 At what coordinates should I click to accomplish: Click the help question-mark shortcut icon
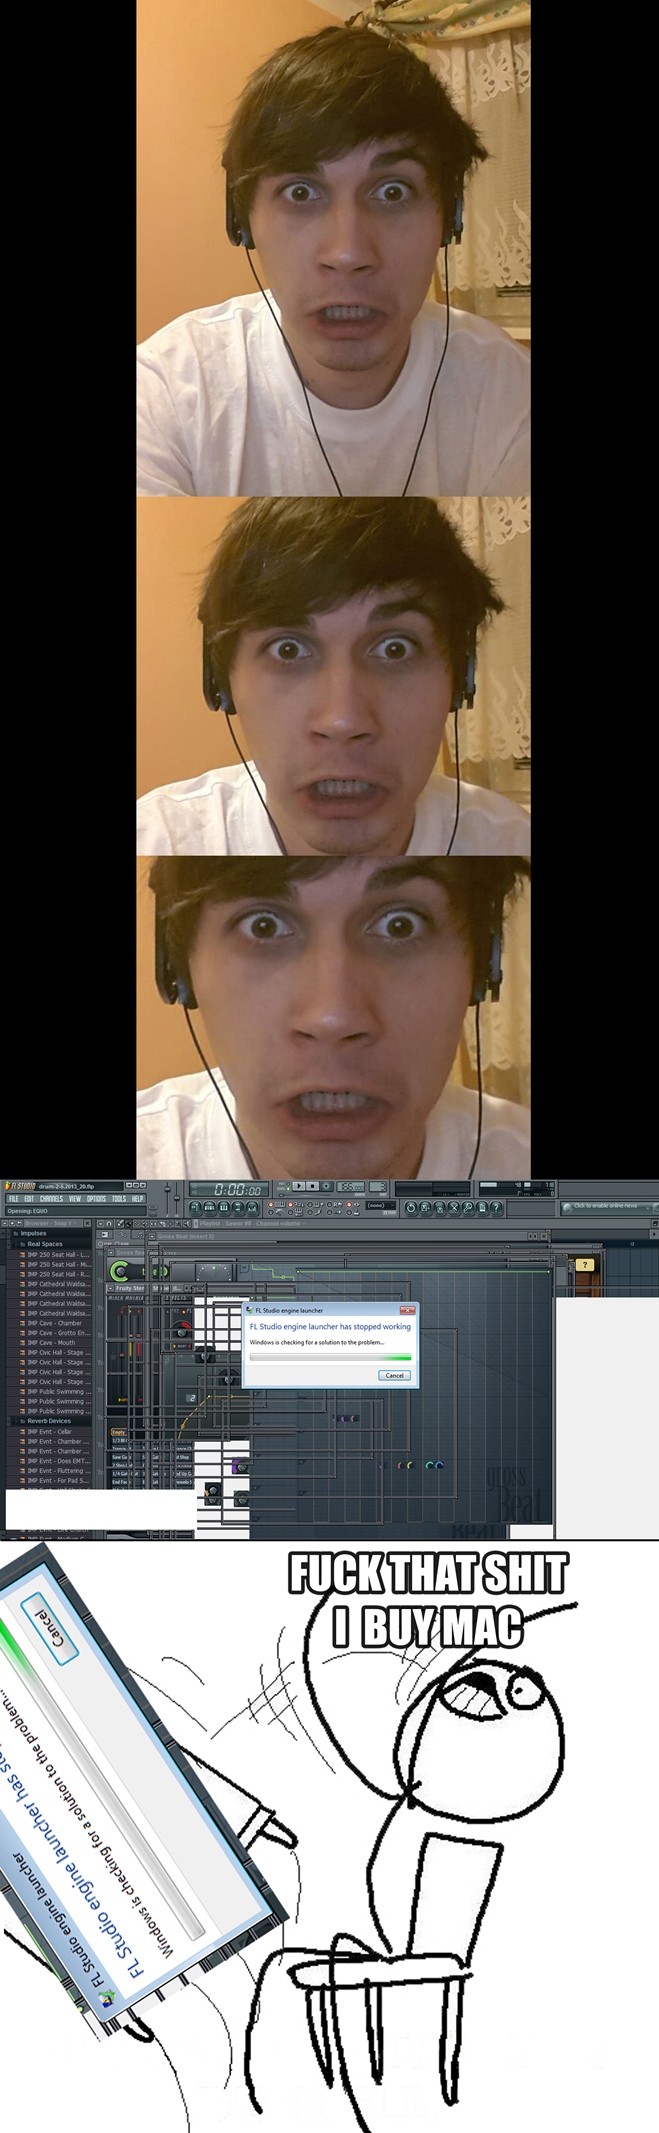pyautogui.click(x=497, y=1208)
